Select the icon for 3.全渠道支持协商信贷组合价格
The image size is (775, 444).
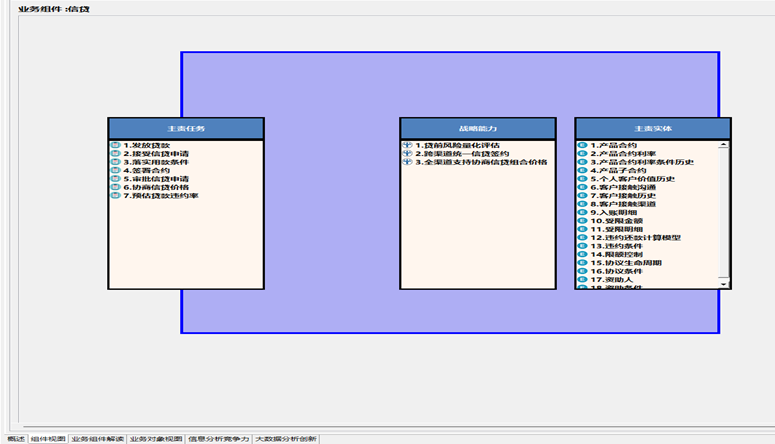coord(407,162)
